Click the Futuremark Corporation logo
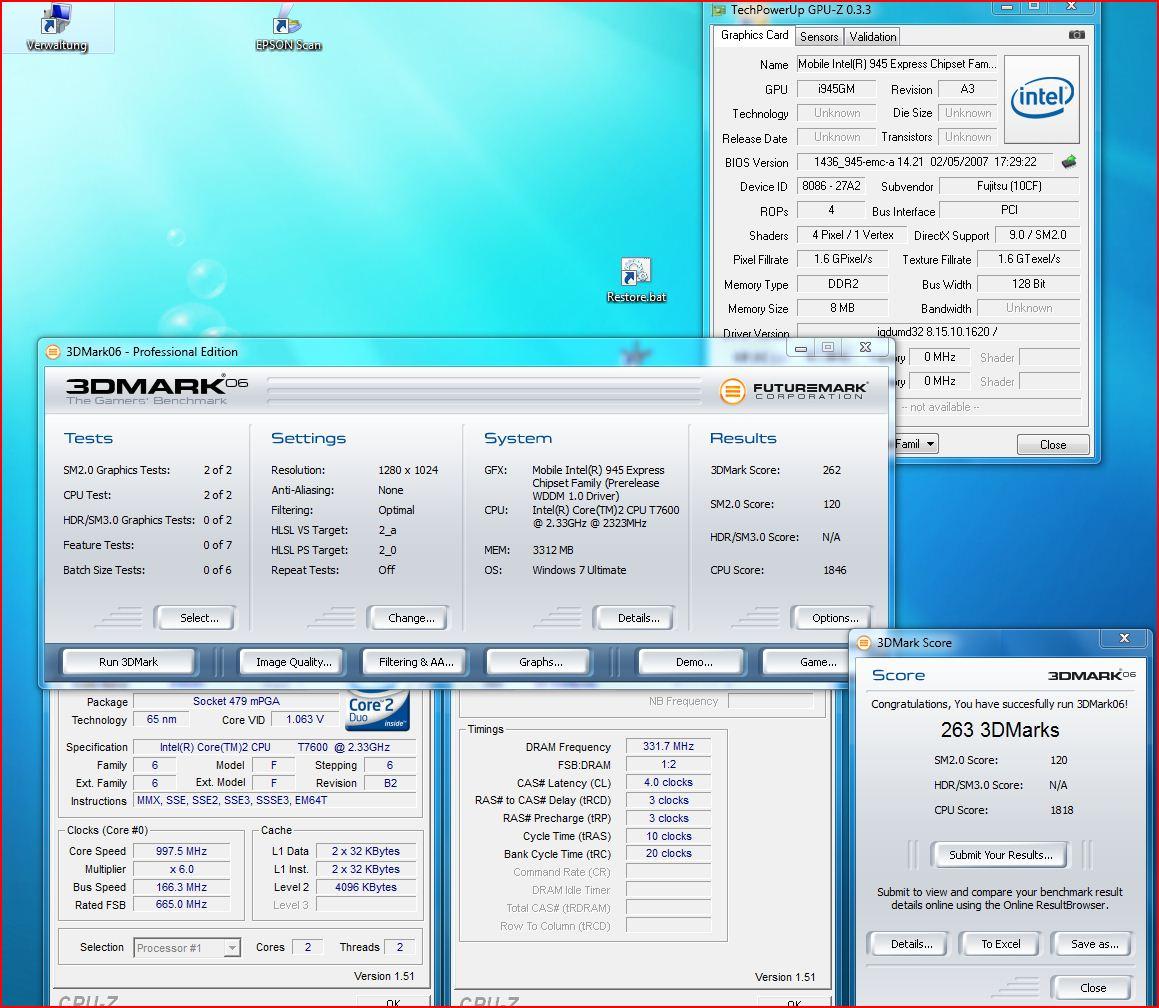 click(x=793, y=390)
